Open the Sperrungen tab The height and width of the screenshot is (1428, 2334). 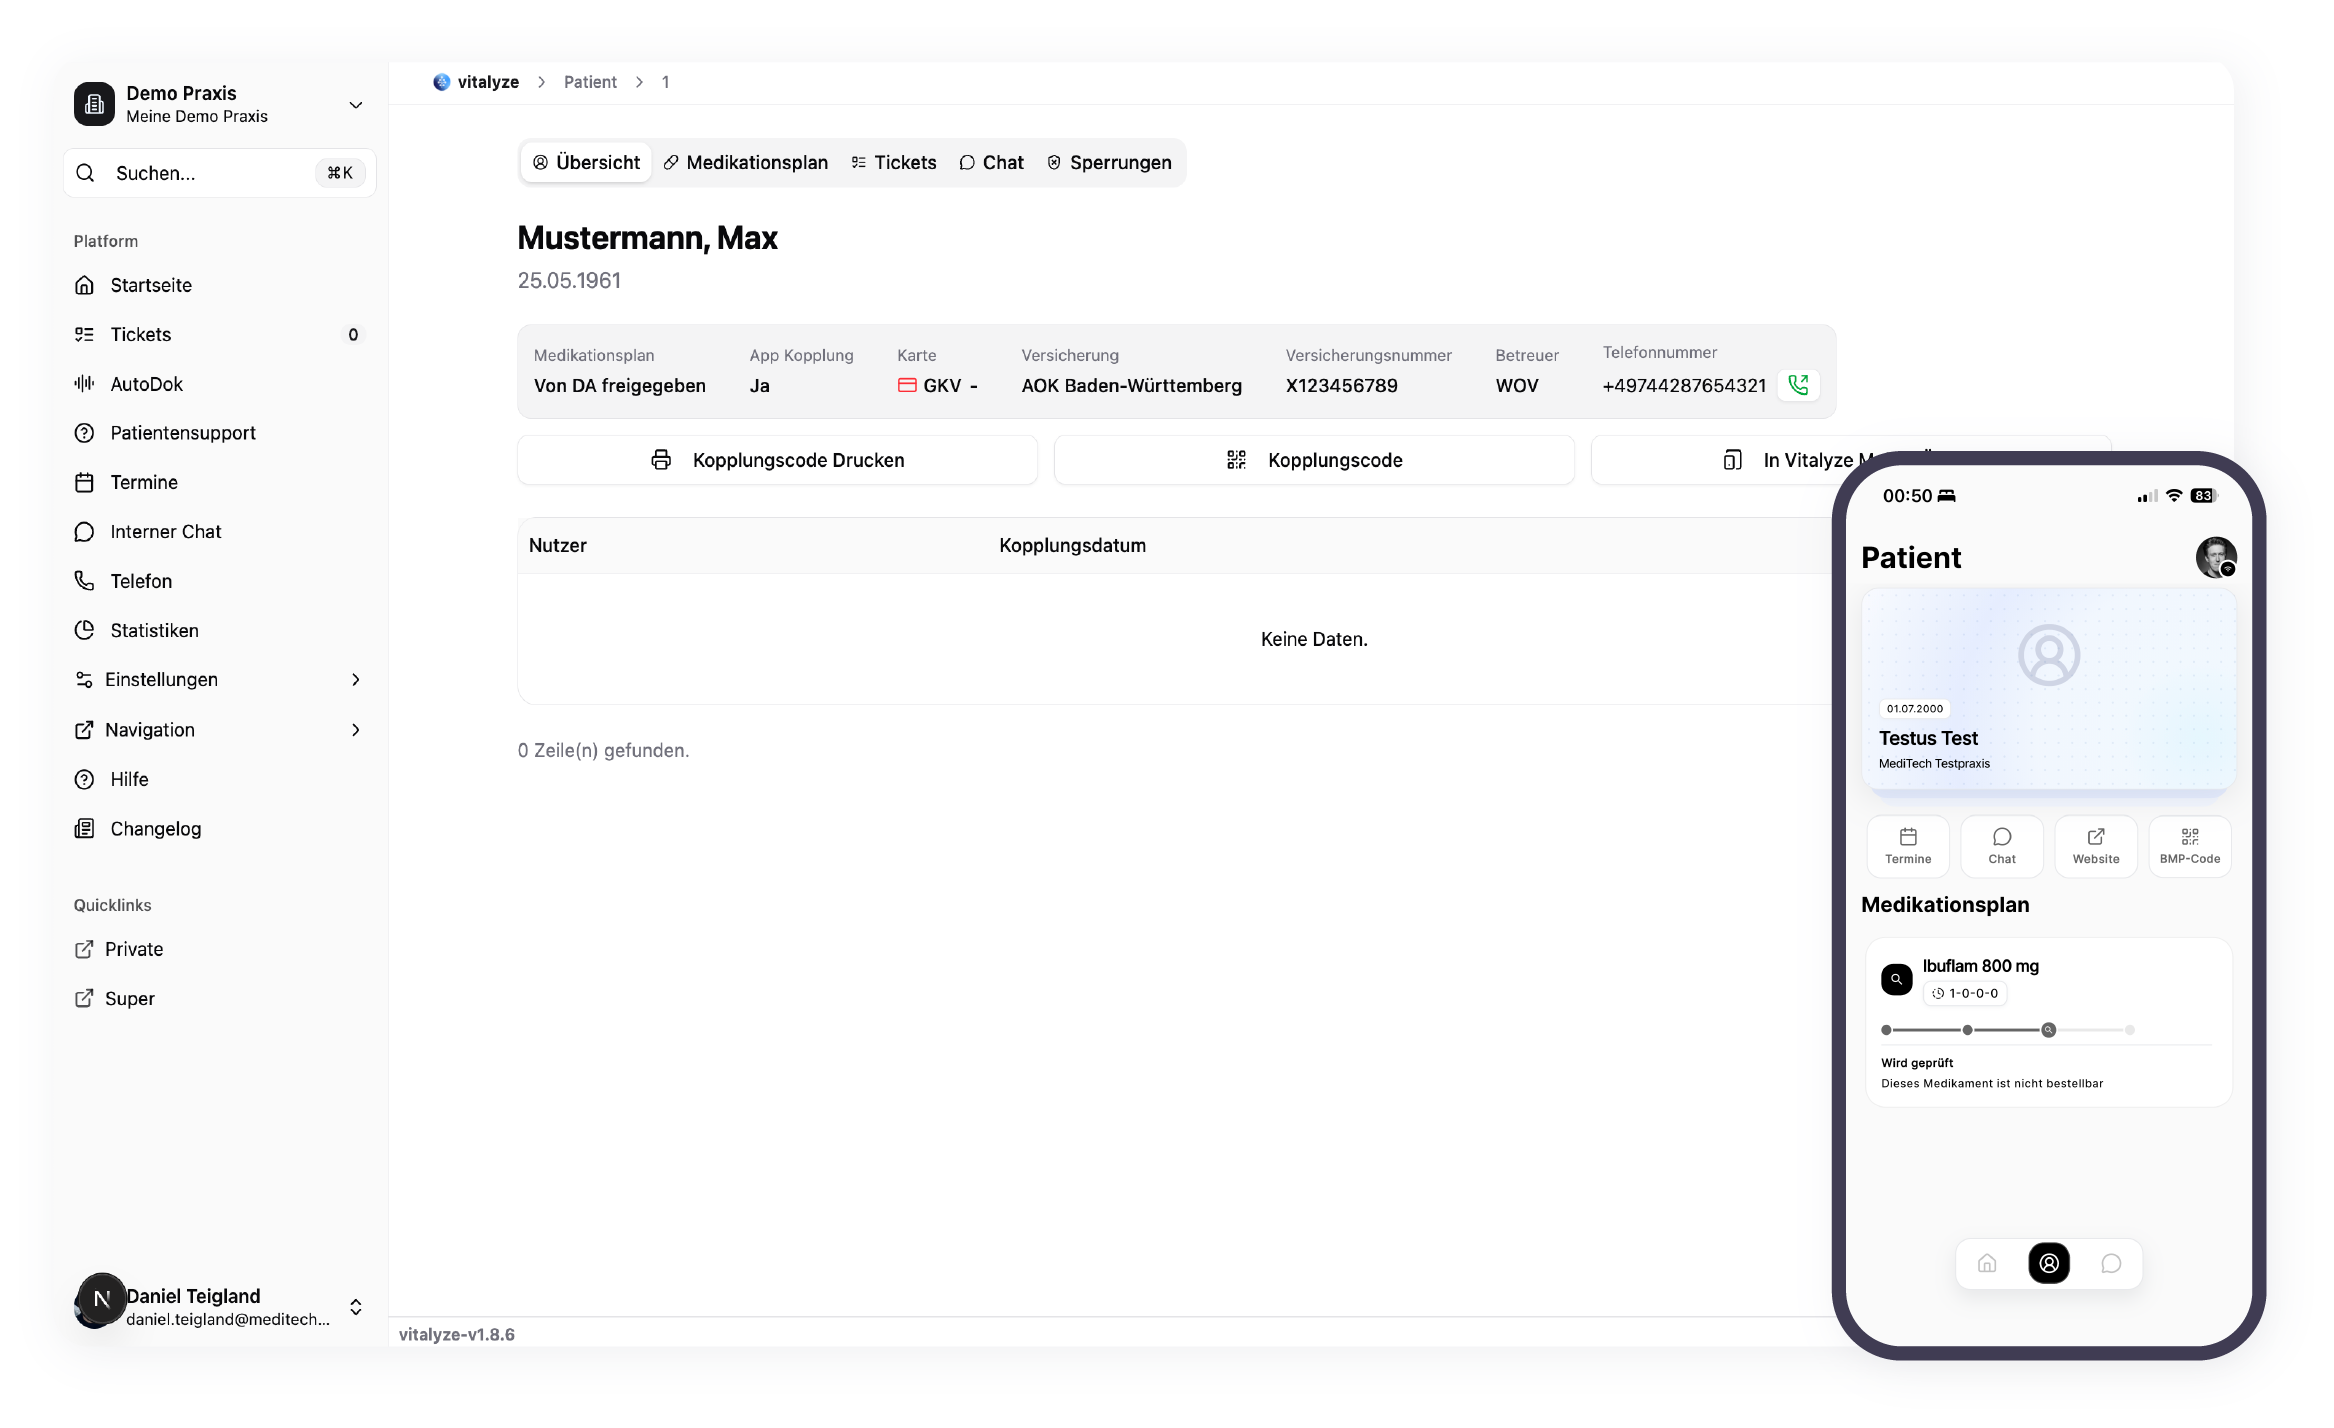coord(1109,162)
